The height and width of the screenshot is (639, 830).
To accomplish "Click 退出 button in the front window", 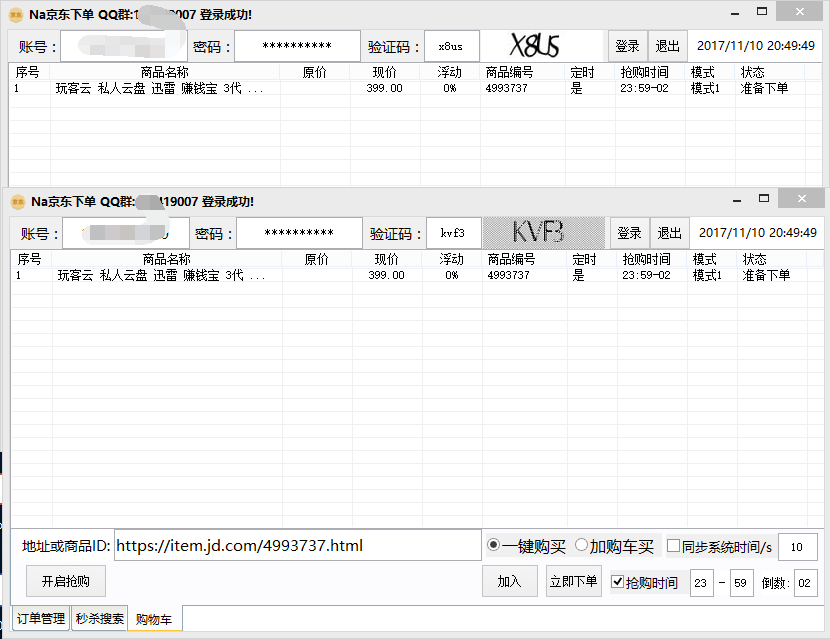I will tap(670, 233).
